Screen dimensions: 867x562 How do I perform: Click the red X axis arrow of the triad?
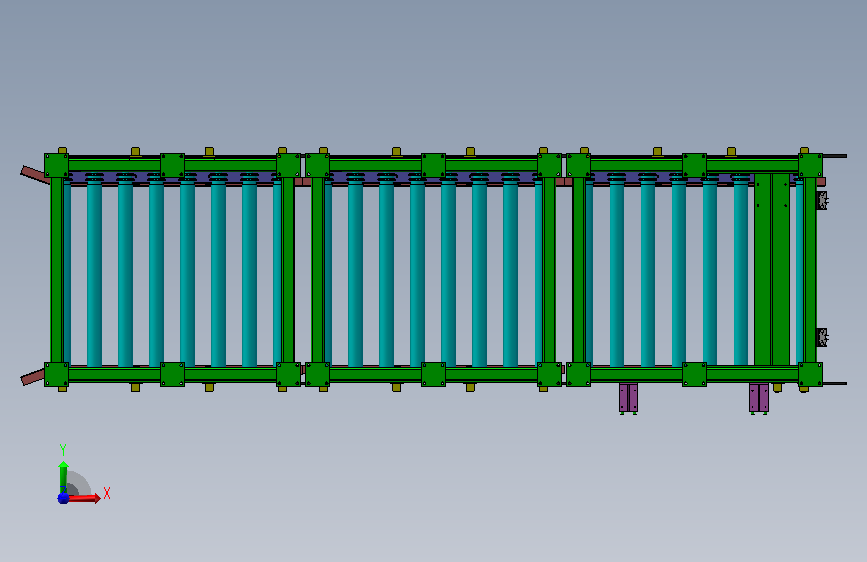(84, 498)
